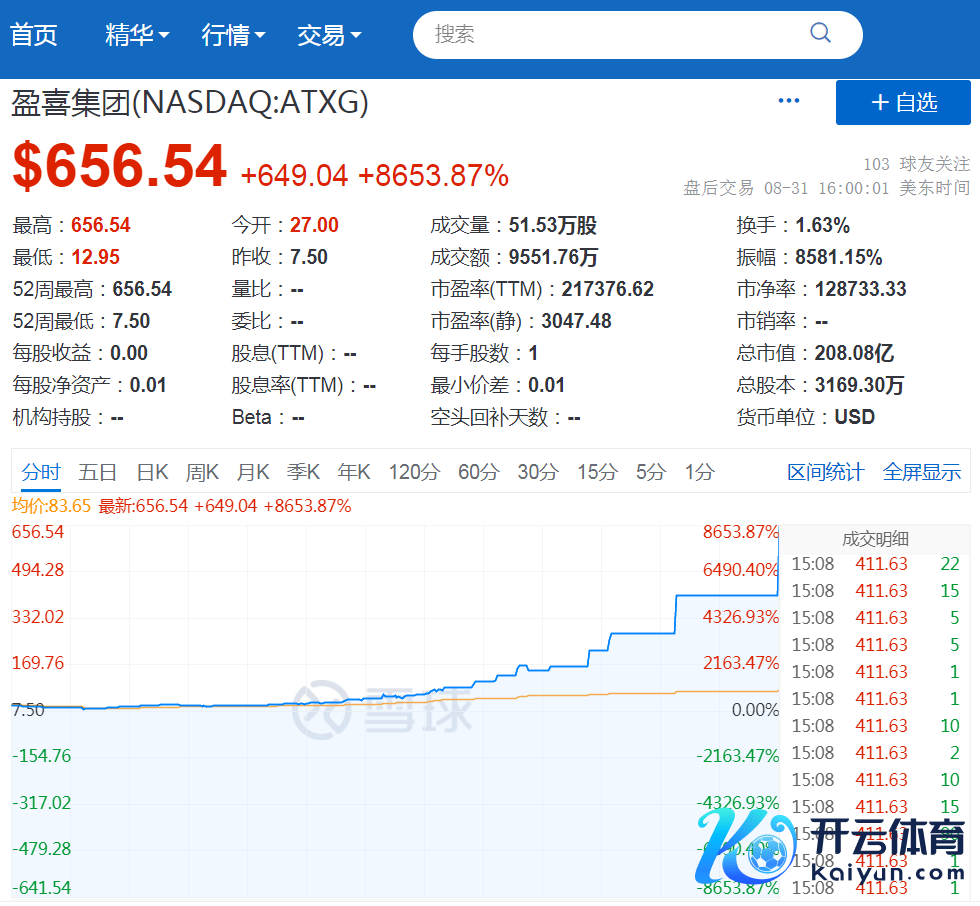Click 市盈率(TTM) value 217376.62

607,289
